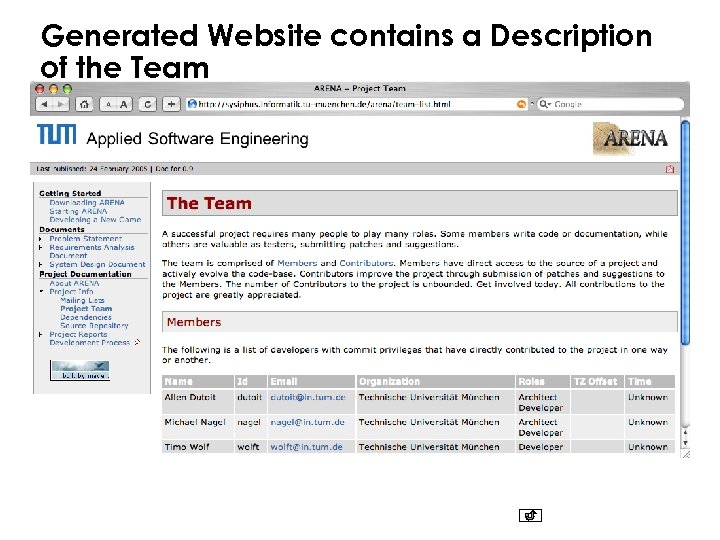The width and height of the screenshot is (720, 540).
Task: Close the browser window with red button
Action: [40, 89]
